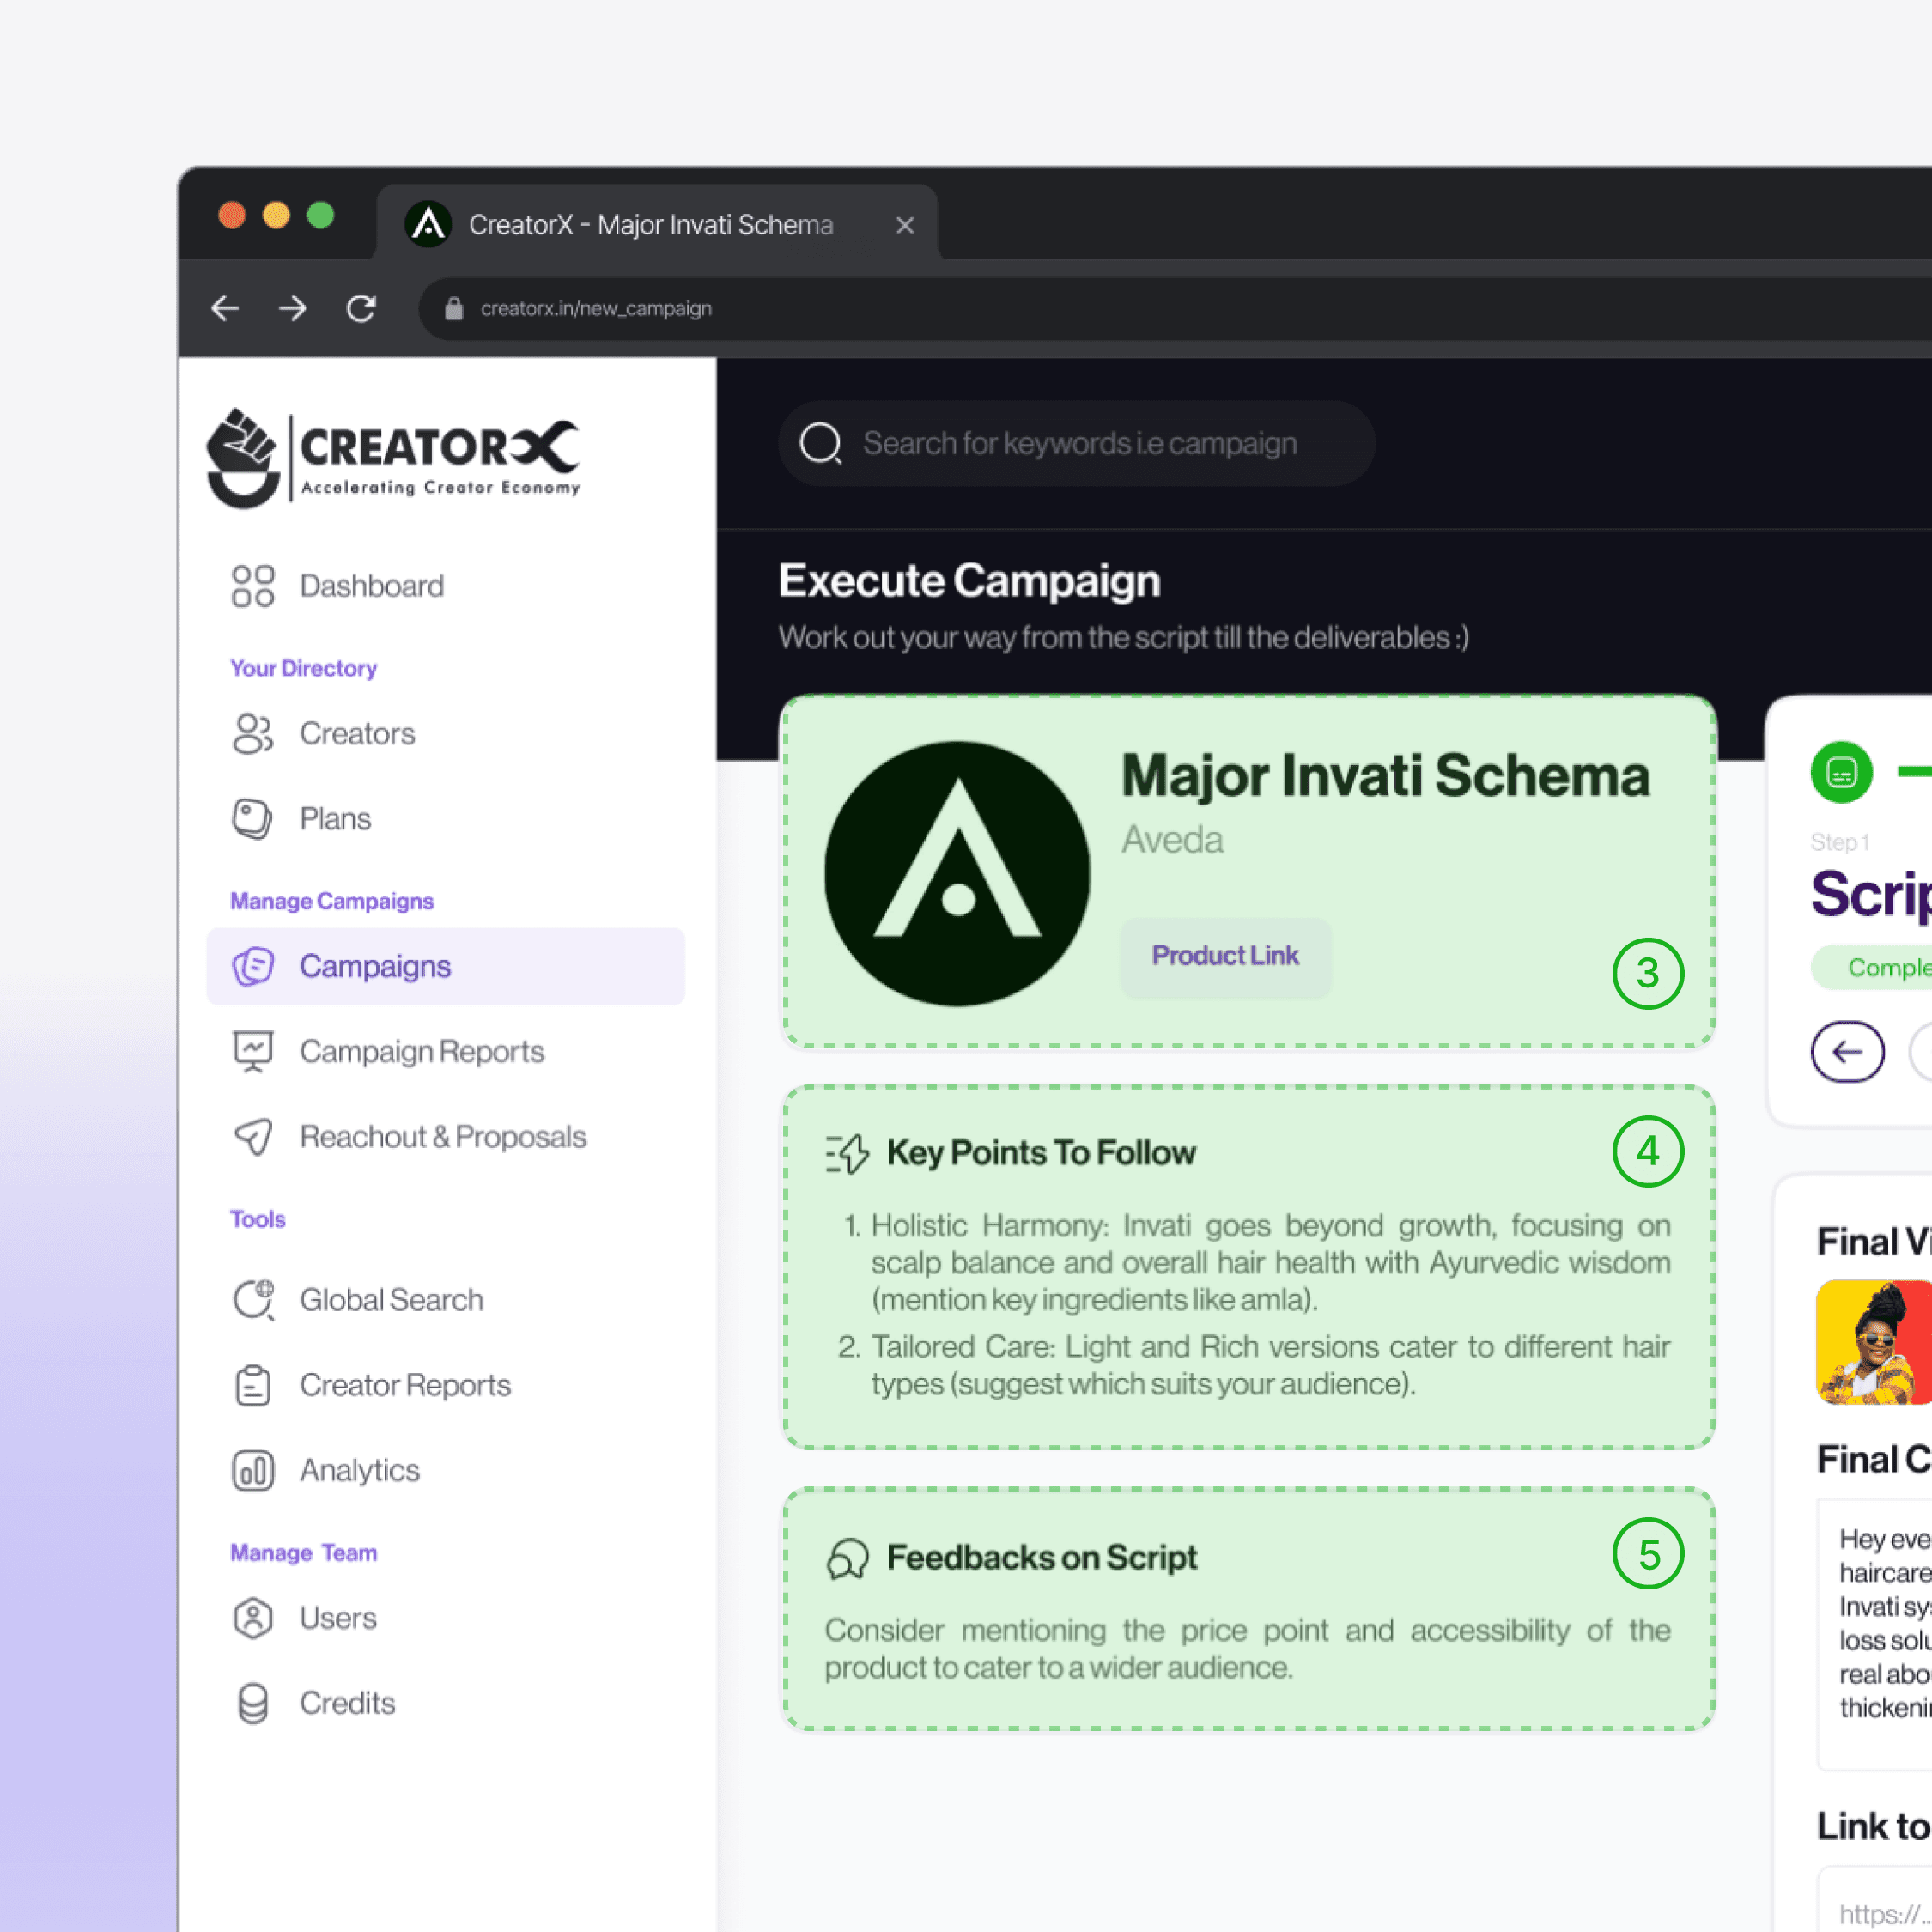Click the Users profile icon
This screenshot has width=1932, height=1932.
click(252, 1617)
